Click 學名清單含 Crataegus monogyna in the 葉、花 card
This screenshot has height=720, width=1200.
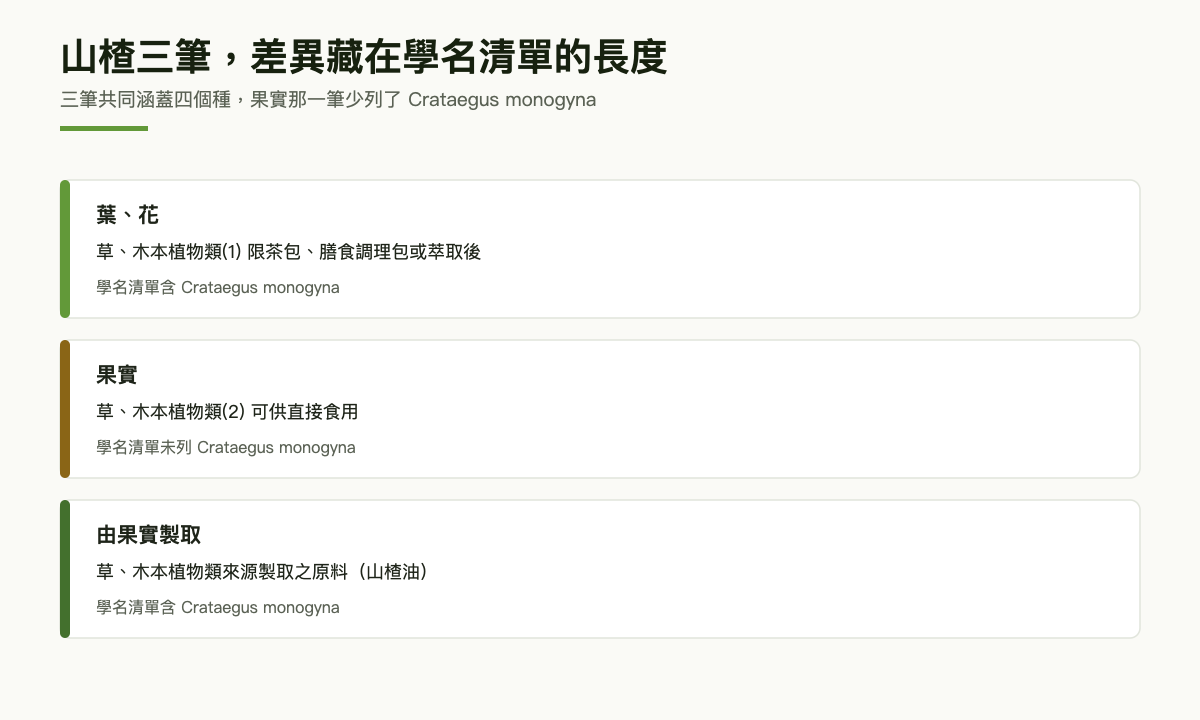(x=218, y=288)
